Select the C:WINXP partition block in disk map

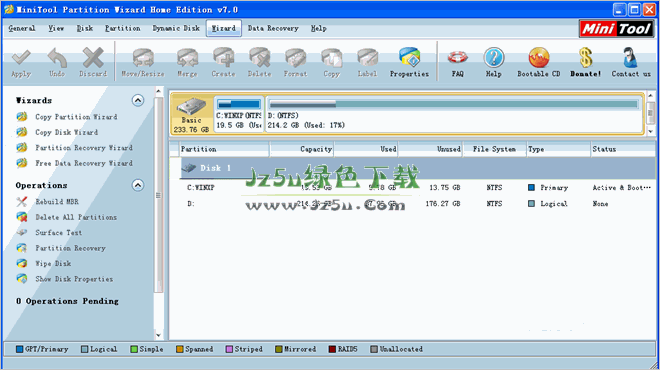tap(239, 114)
